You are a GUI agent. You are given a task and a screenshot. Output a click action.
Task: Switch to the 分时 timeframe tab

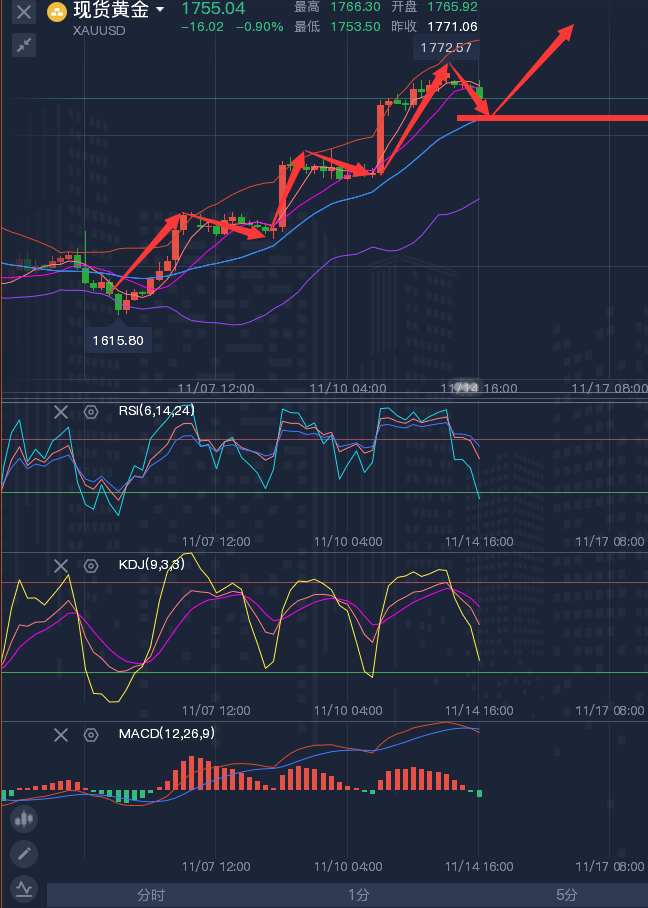(x=151, y=896)
